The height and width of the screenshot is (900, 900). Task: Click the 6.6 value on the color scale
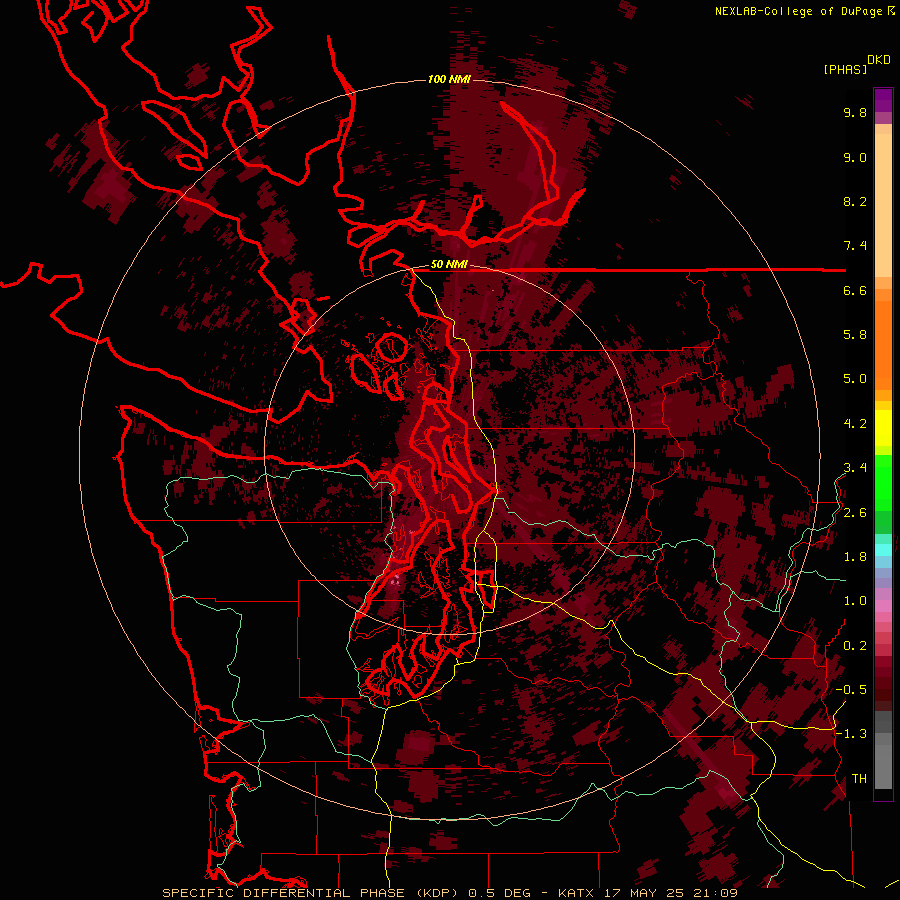pyautogui.click(x=855, y=290)
